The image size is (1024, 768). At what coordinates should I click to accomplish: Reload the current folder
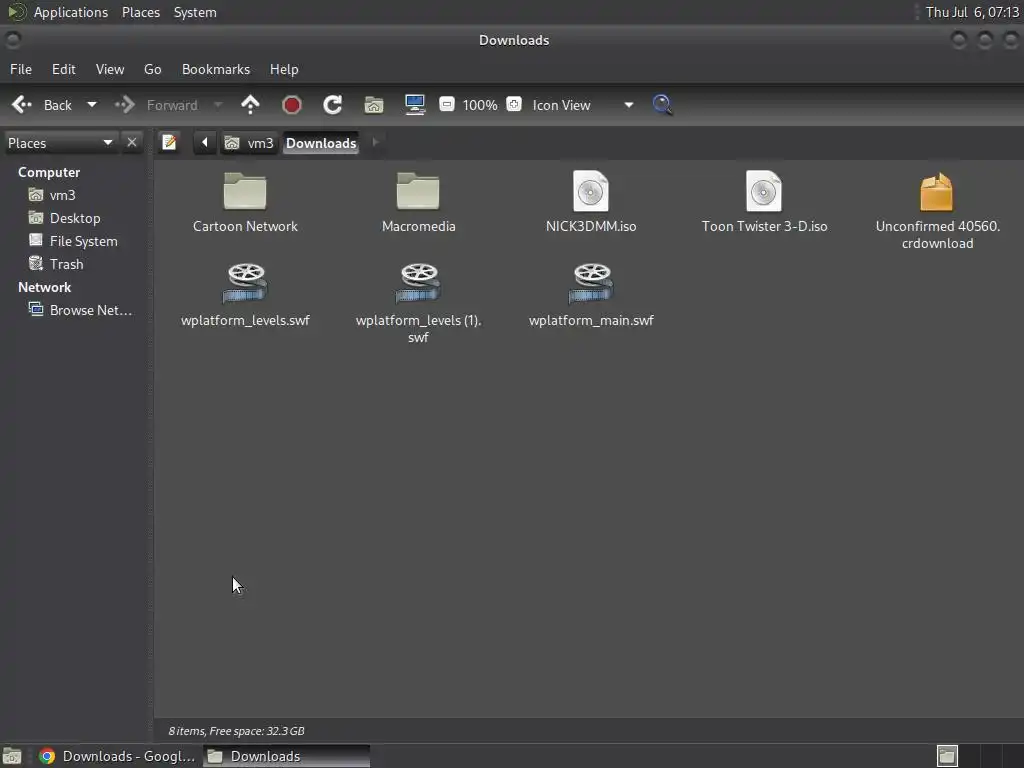pyautogui.click(x=332, y=104)
